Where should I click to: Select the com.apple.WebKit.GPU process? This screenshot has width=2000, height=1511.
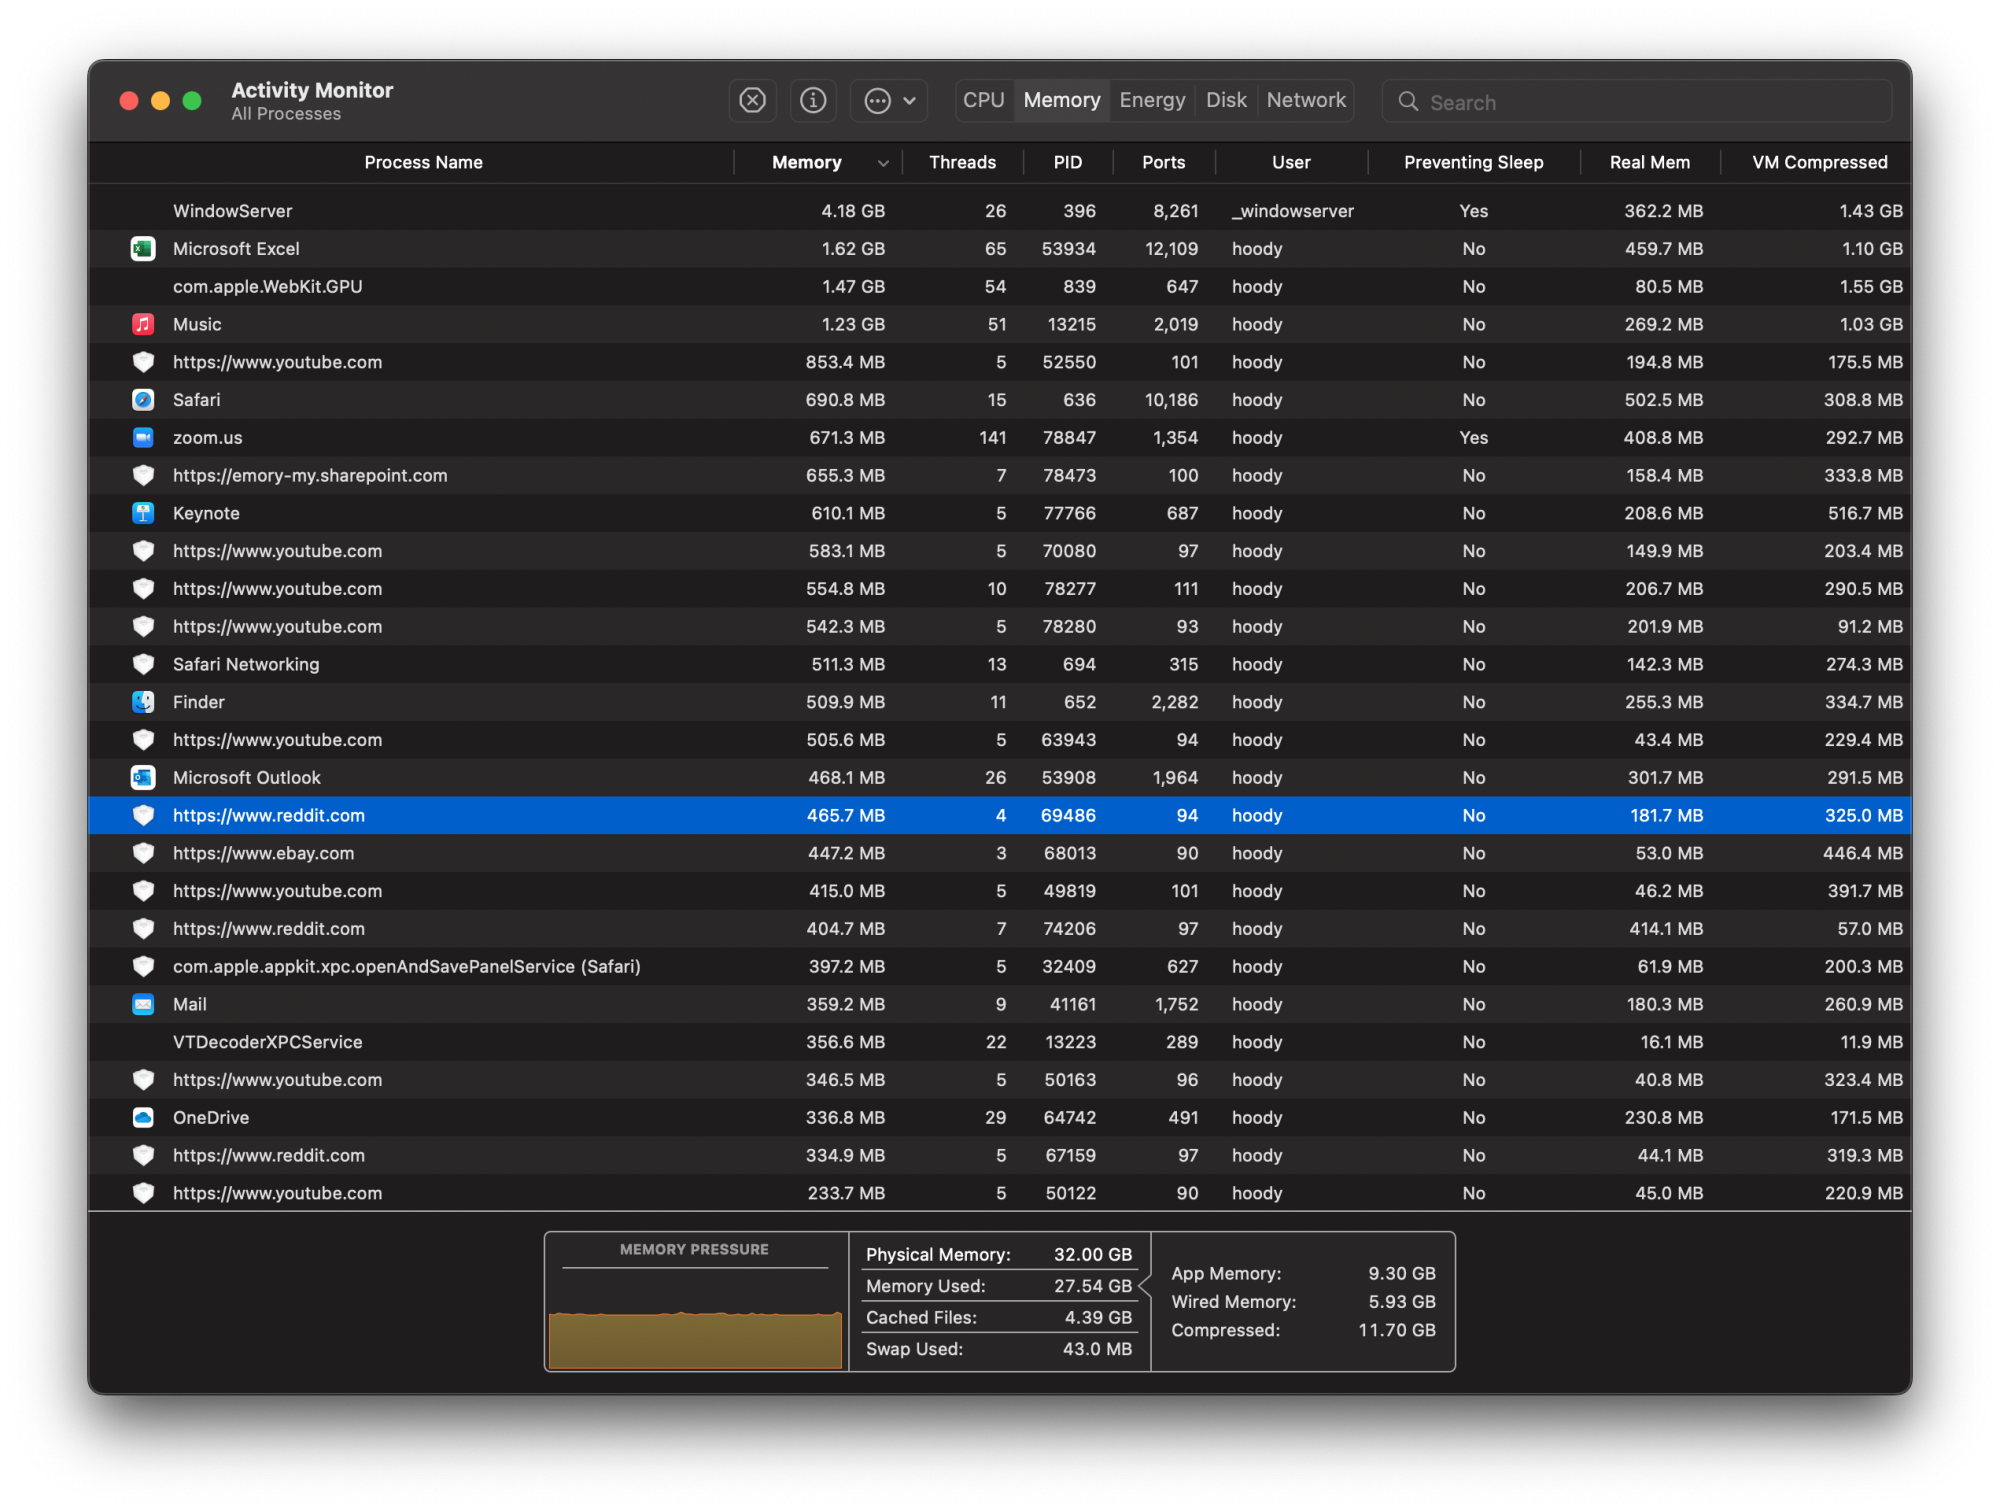[1000, 287]
